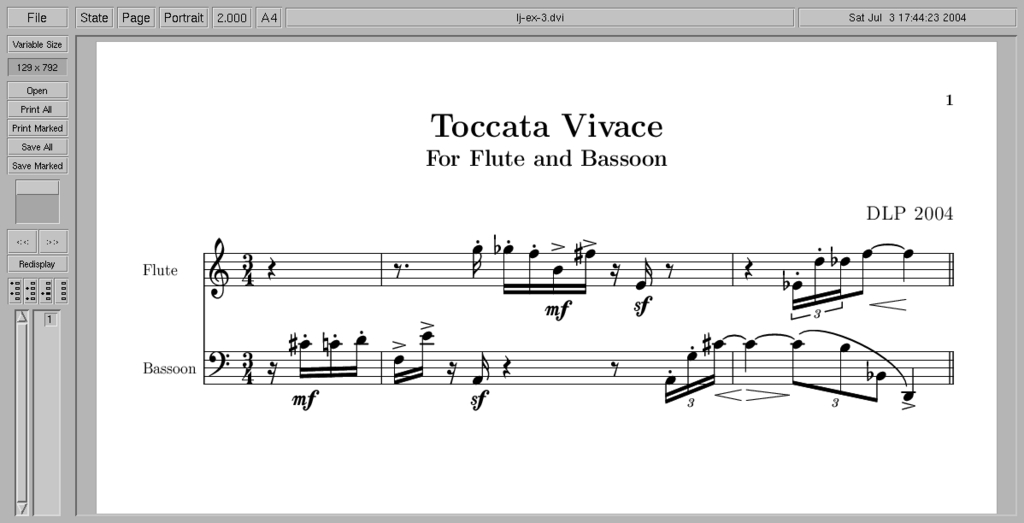
Task: Expand the 2.000 scale dropdown
Action: coord(231,18)
